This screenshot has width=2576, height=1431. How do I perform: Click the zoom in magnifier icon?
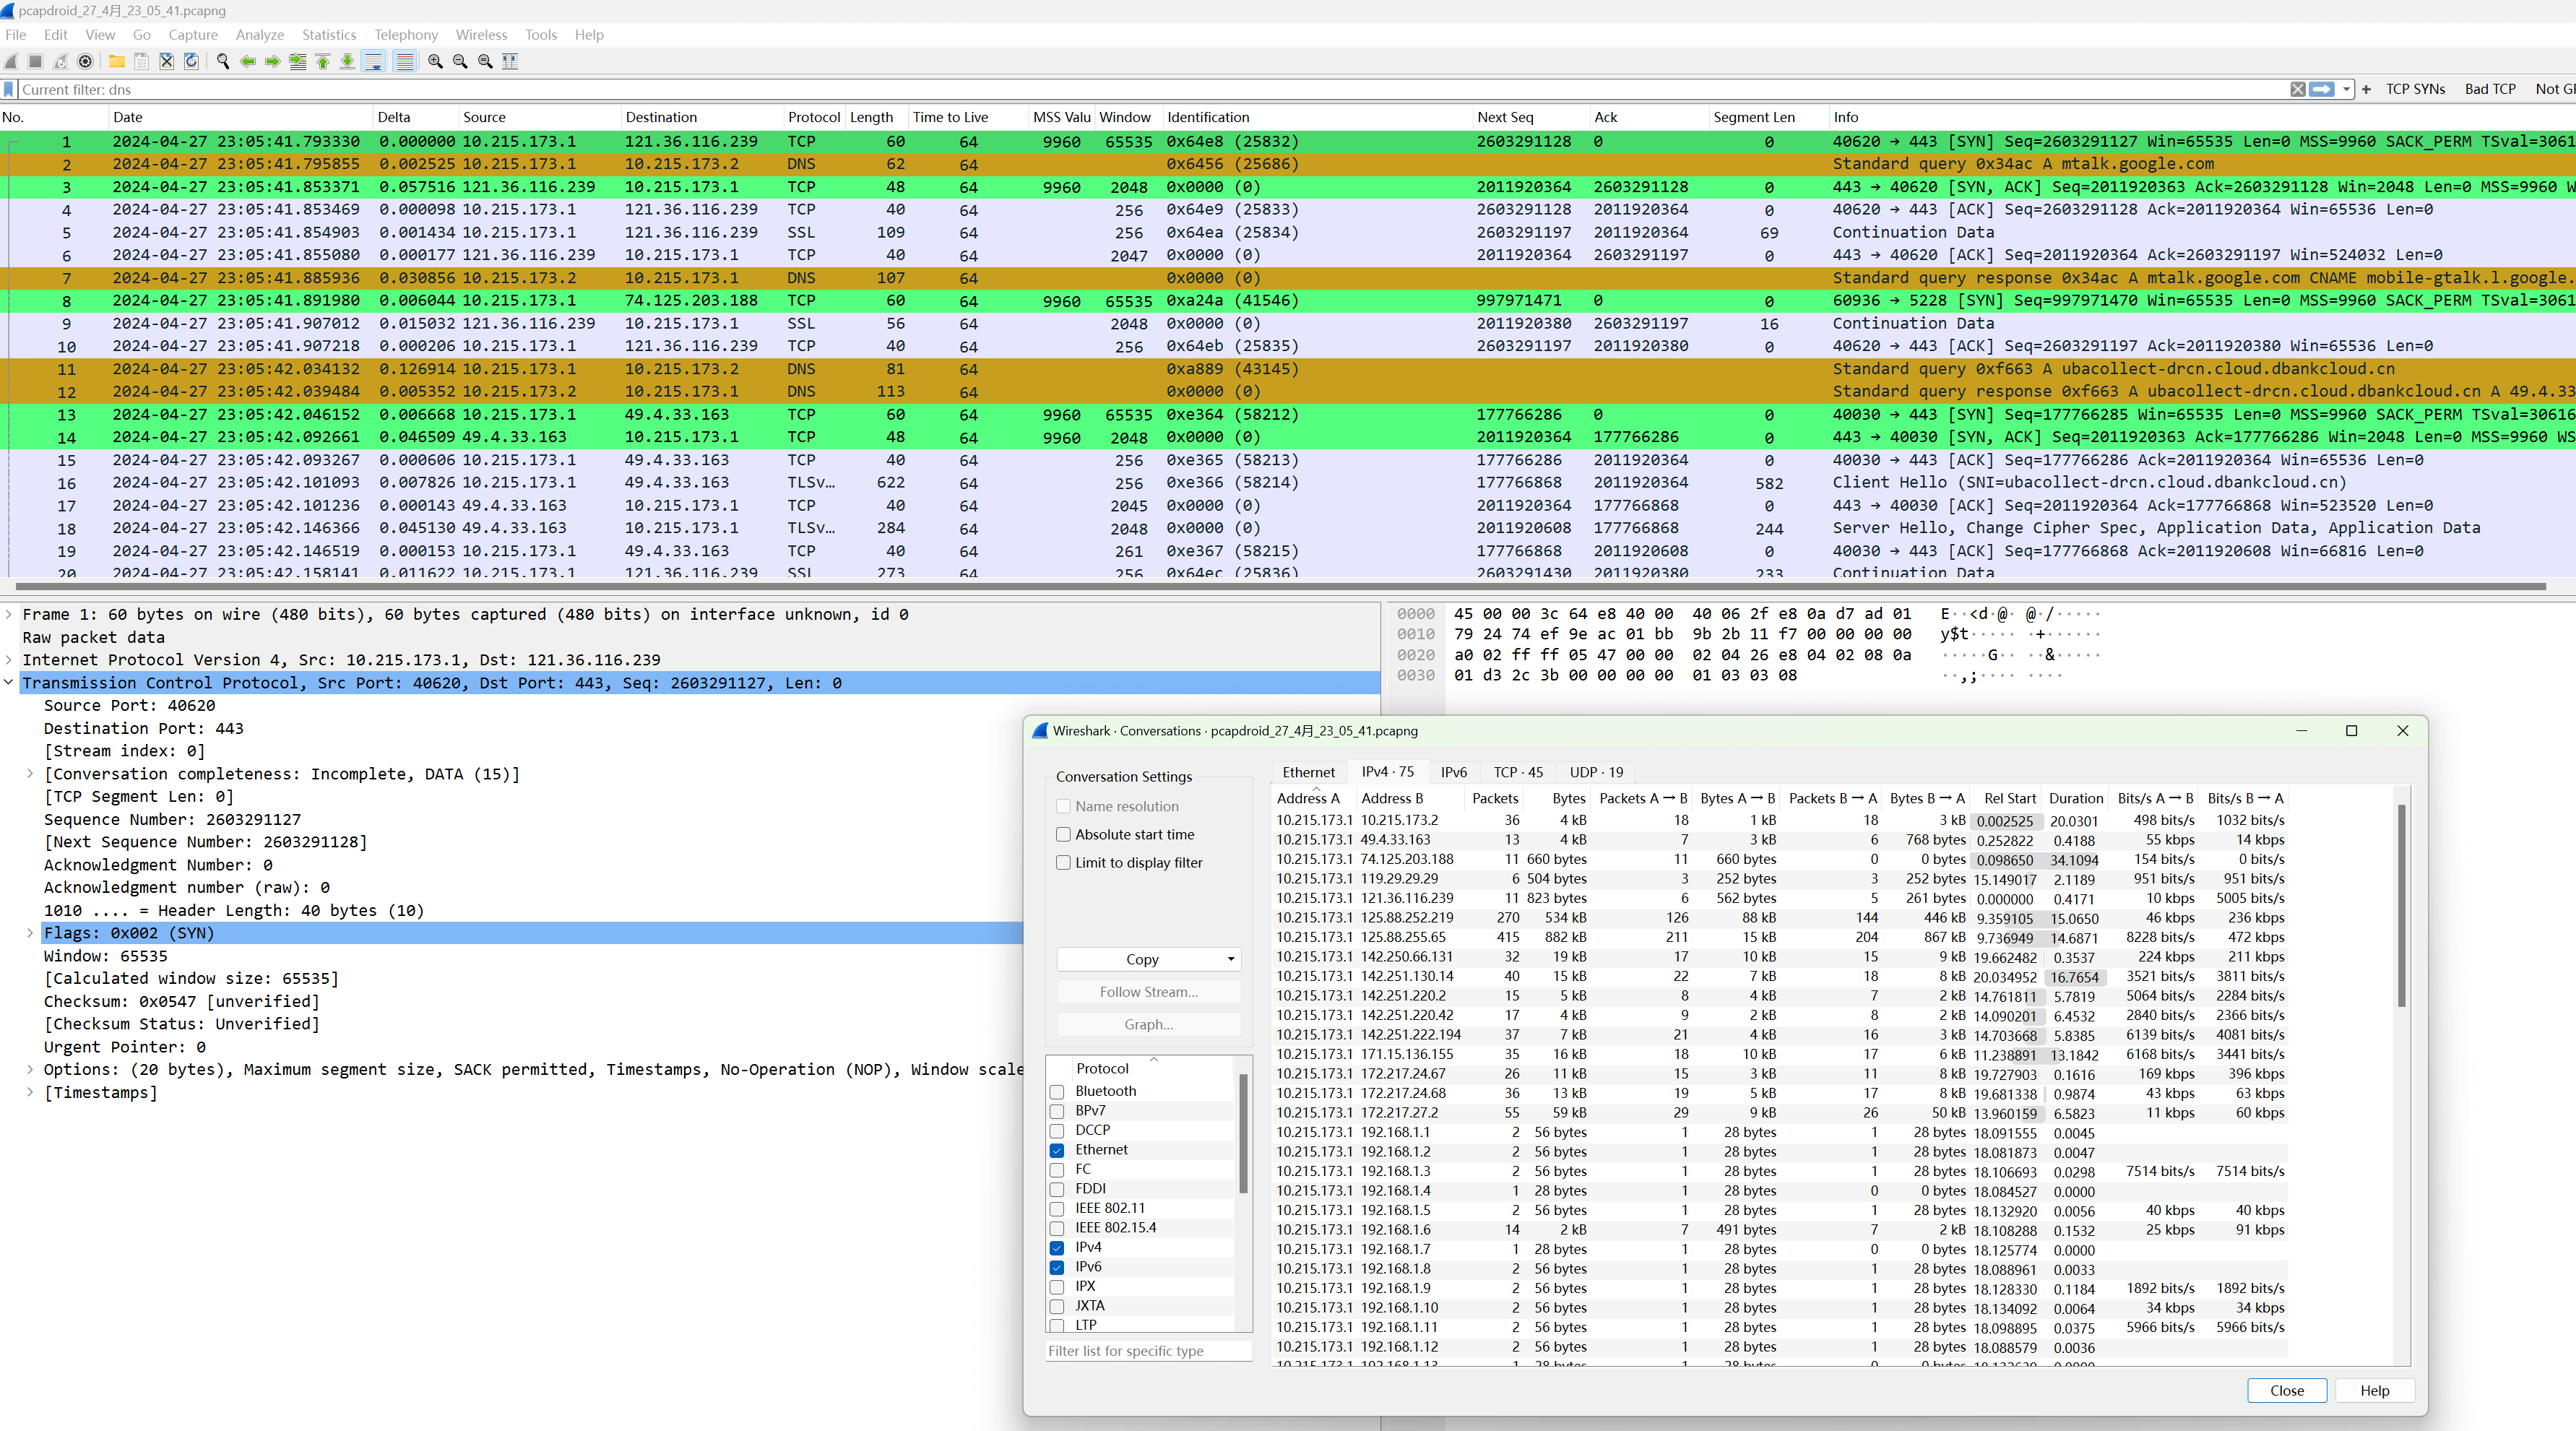click(x=435, y=62)
